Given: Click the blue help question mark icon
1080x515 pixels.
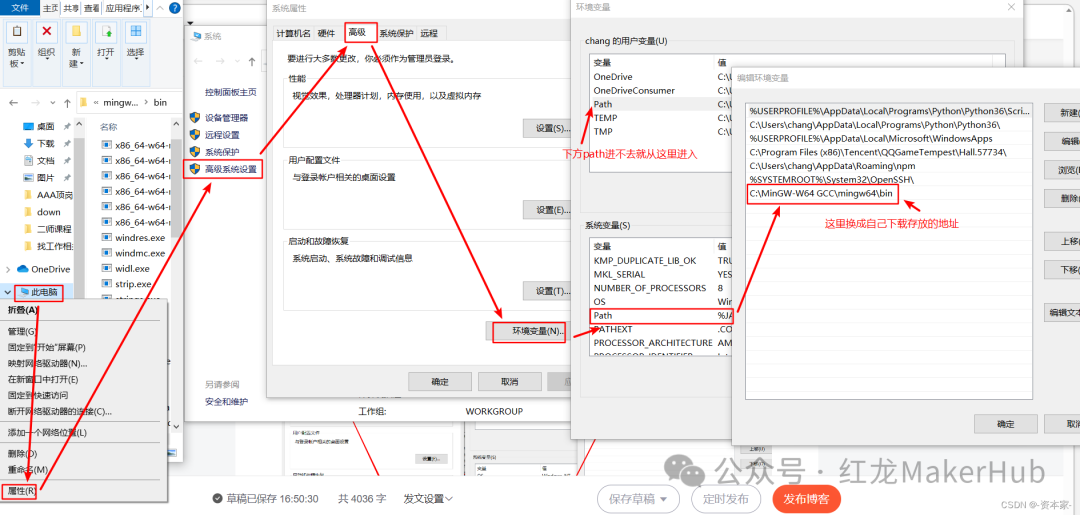Looking at the screenshot, I should pos(175,8).
